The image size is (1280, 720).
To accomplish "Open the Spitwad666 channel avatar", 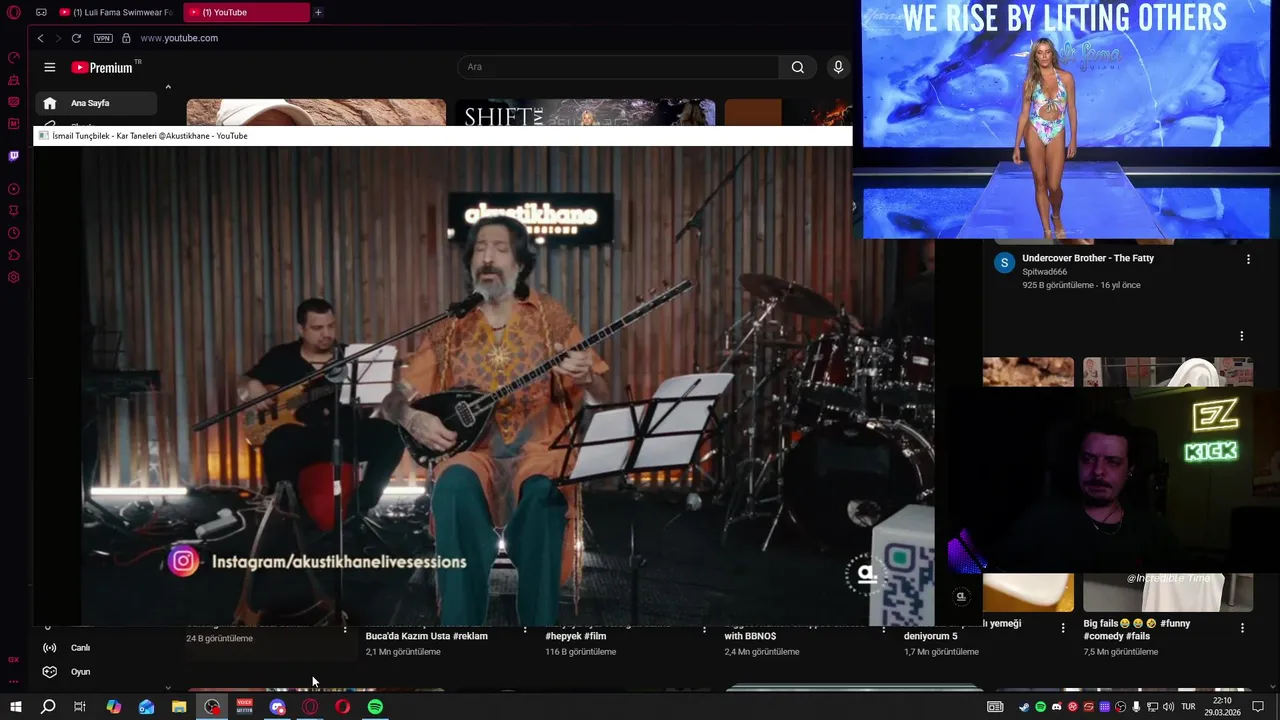I will [1004, 263].
